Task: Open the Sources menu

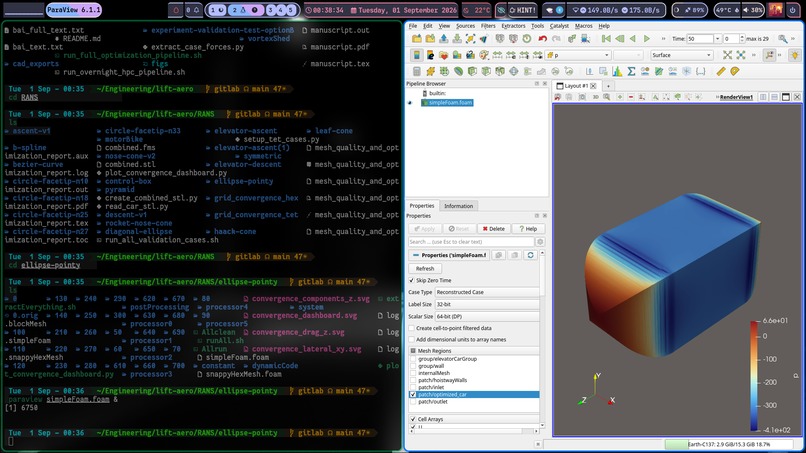Action: pyautogui.click(x=465, y=26)
